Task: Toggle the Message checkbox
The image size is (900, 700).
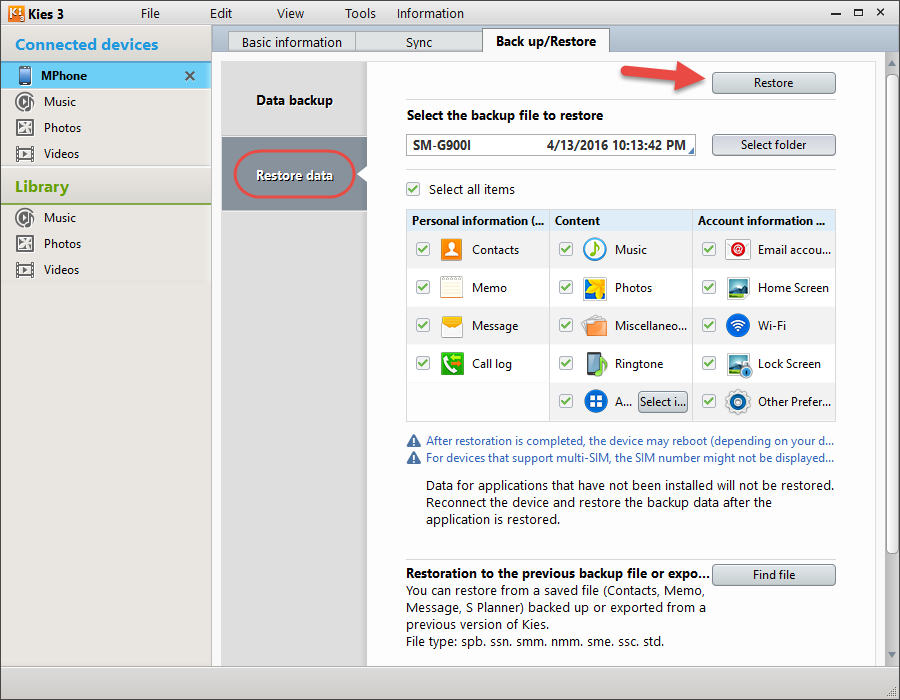Action: coord(423,325)
